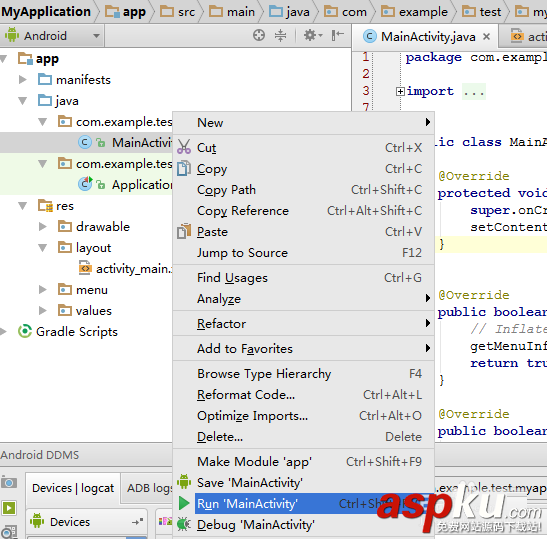Choose Copy Path from context menu
547x539 pixels.
pyautogui.click(x=304, y=190)
